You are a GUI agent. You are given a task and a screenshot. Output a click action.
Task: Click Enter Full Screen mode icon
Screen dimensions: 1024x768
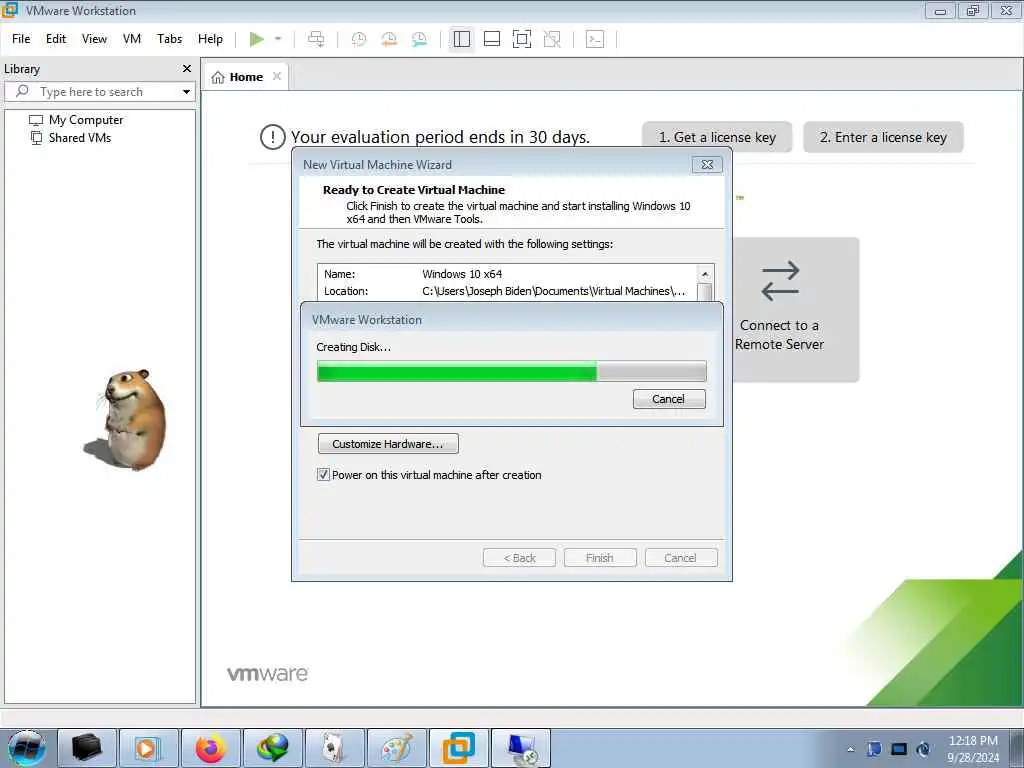click(x=522, y=39)
